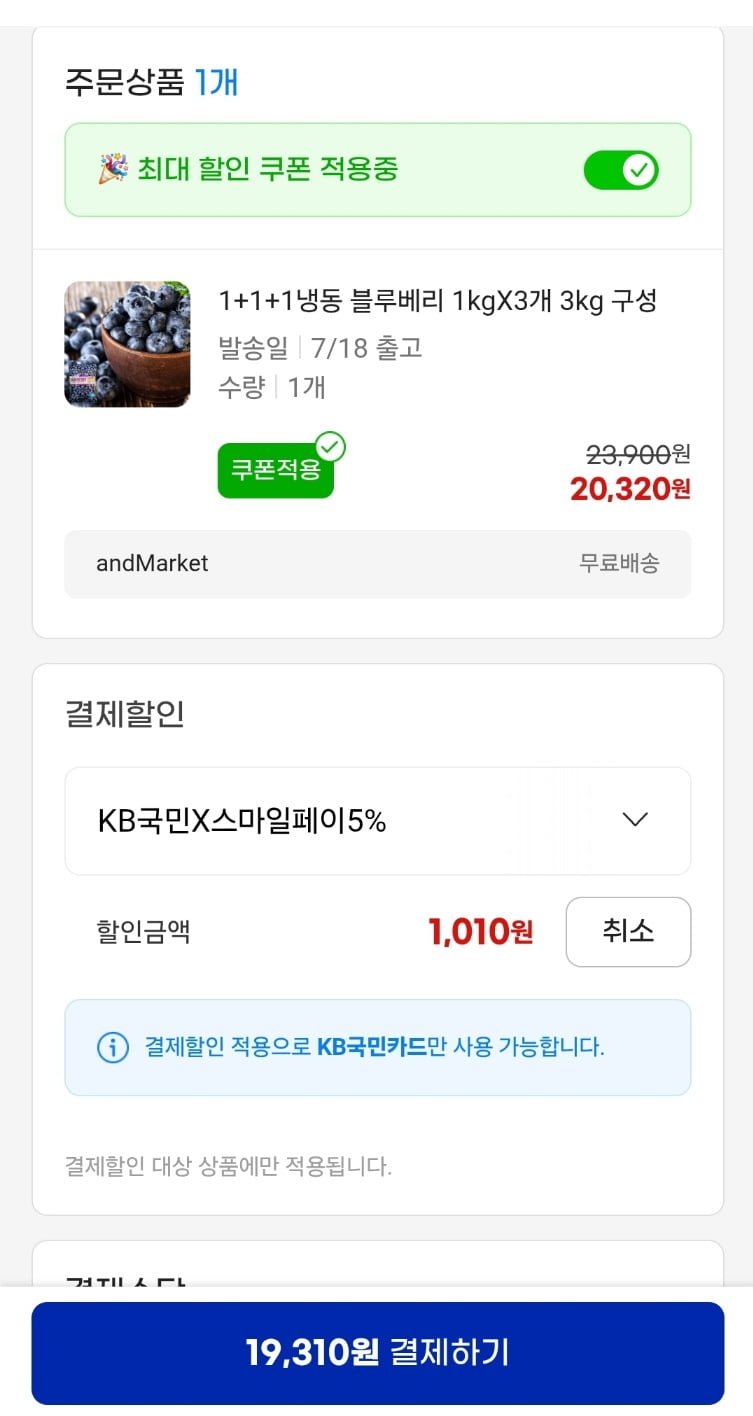753x1416 pixels.
Task: Click the 쿠폰적용 button
Action: tap(275, 470)
